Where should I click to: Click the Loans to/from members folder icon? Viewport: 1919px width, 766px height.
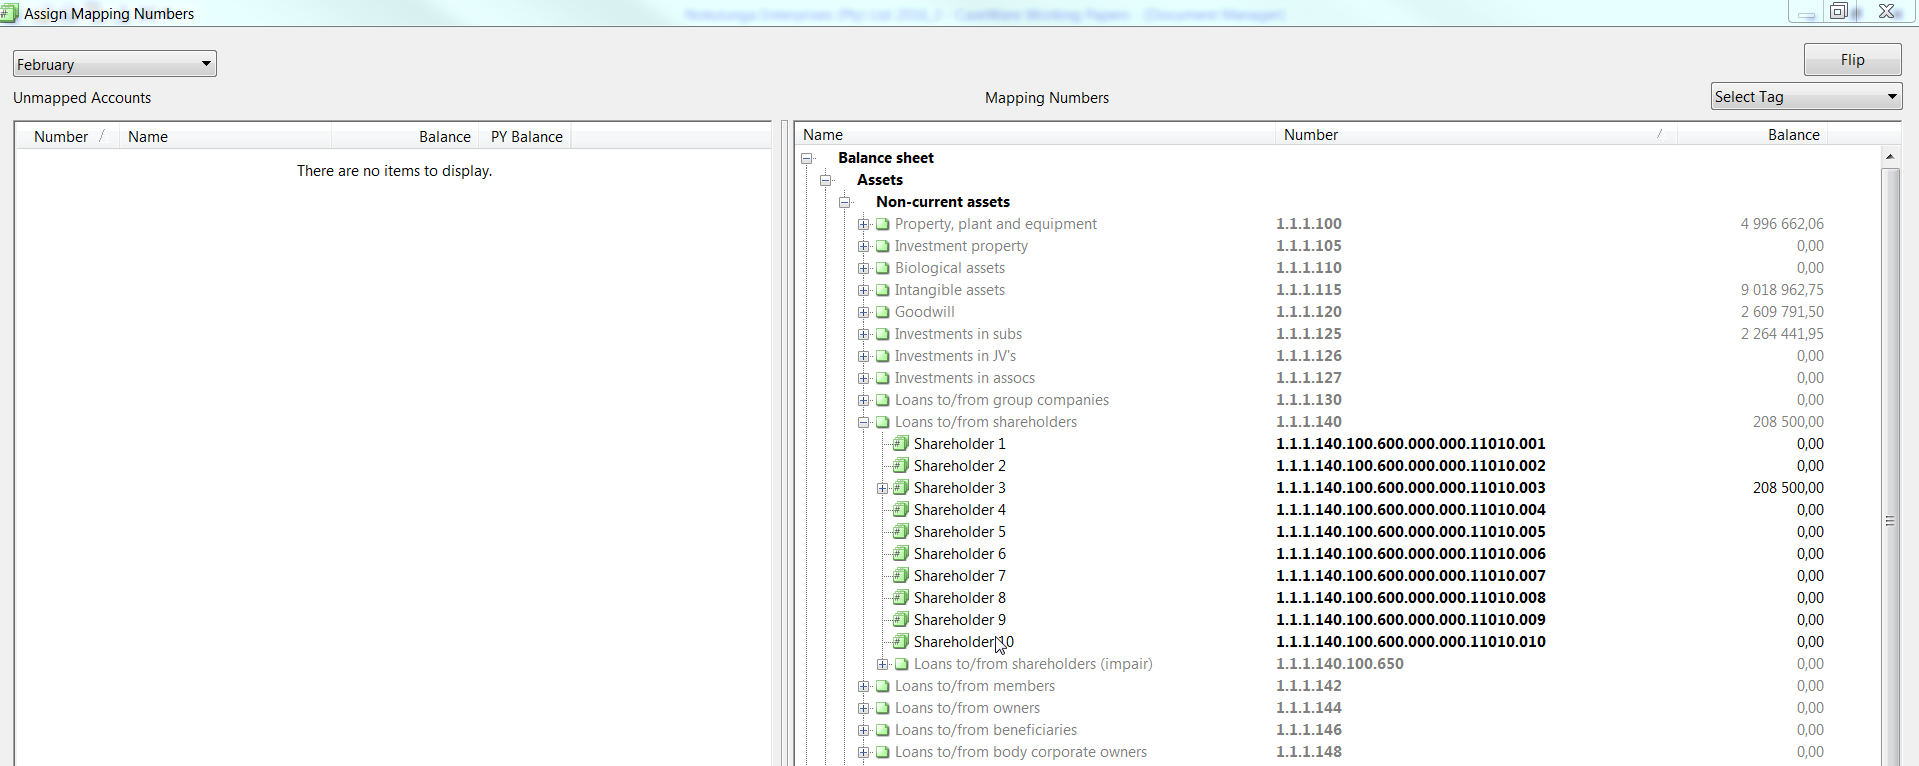[x=883, y=686]
